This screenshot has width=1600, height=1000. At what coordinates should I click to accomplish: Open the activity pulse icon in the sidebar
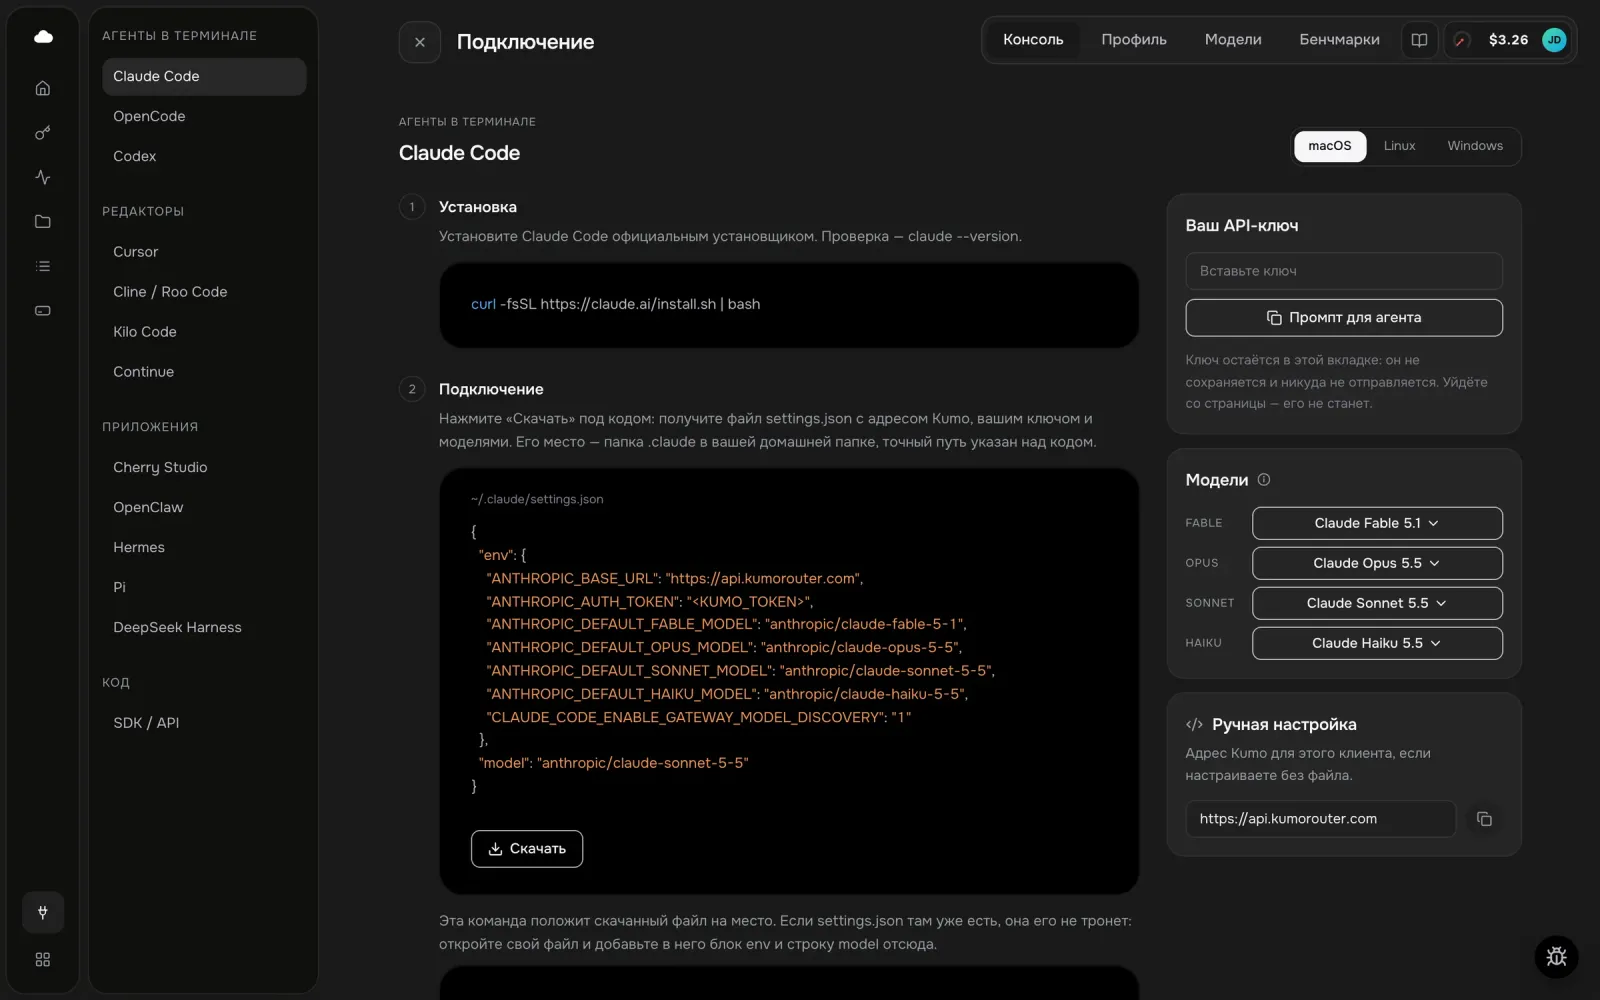coord(43,177)
